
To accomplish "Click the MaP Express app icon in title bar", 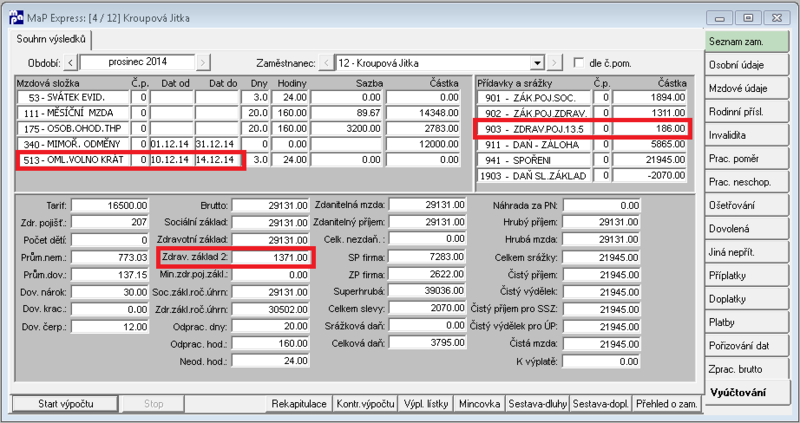I will (x=16, y=18).
